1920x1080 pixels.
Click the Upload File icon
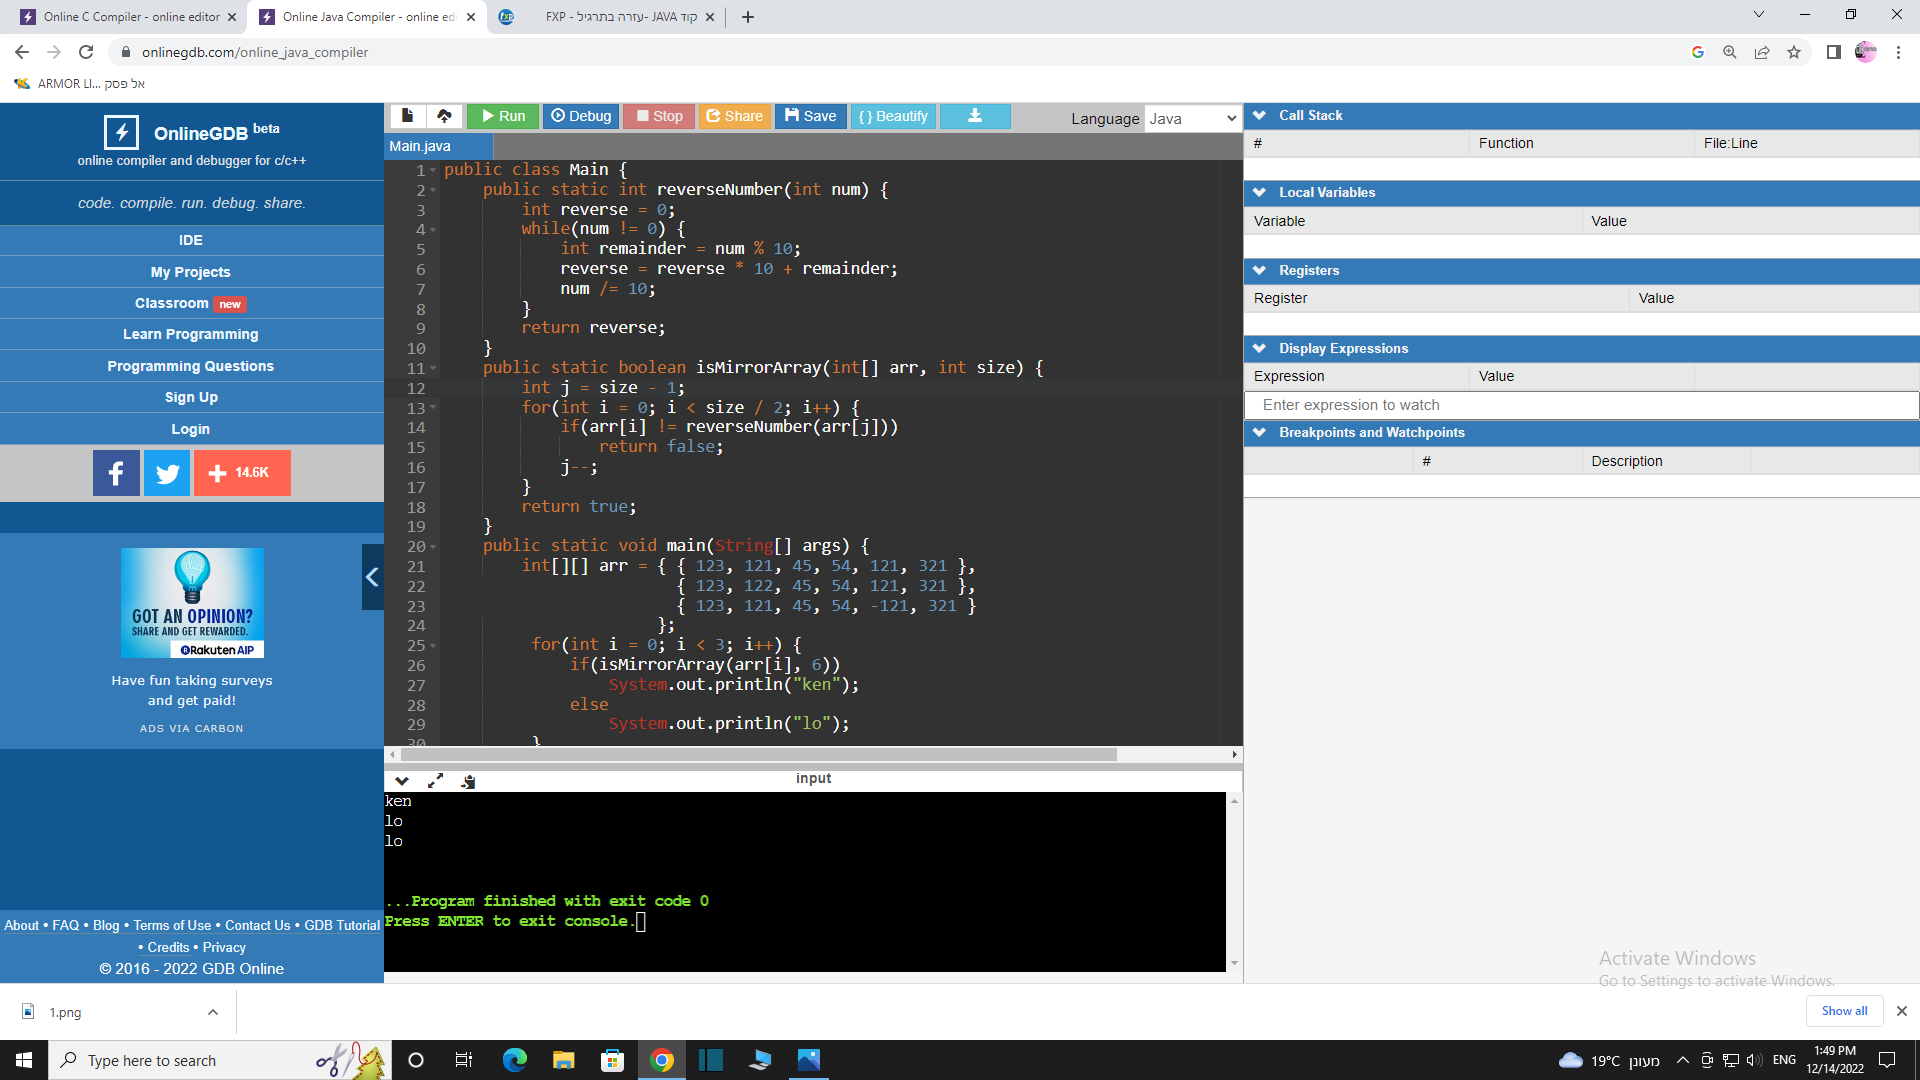click(x=444, y=116)
